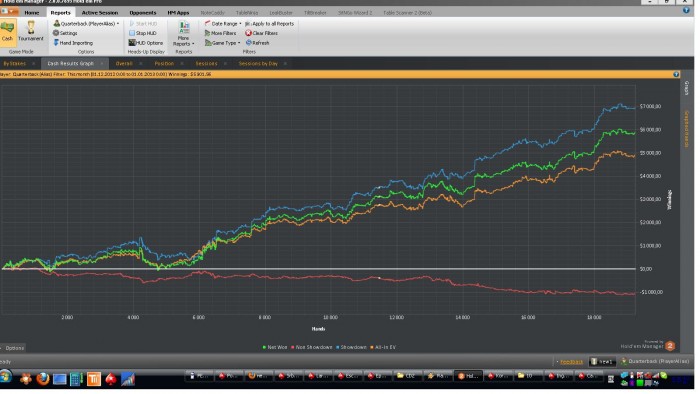Open Settings in the Options group
700x394 pixels.
[65, 33]
